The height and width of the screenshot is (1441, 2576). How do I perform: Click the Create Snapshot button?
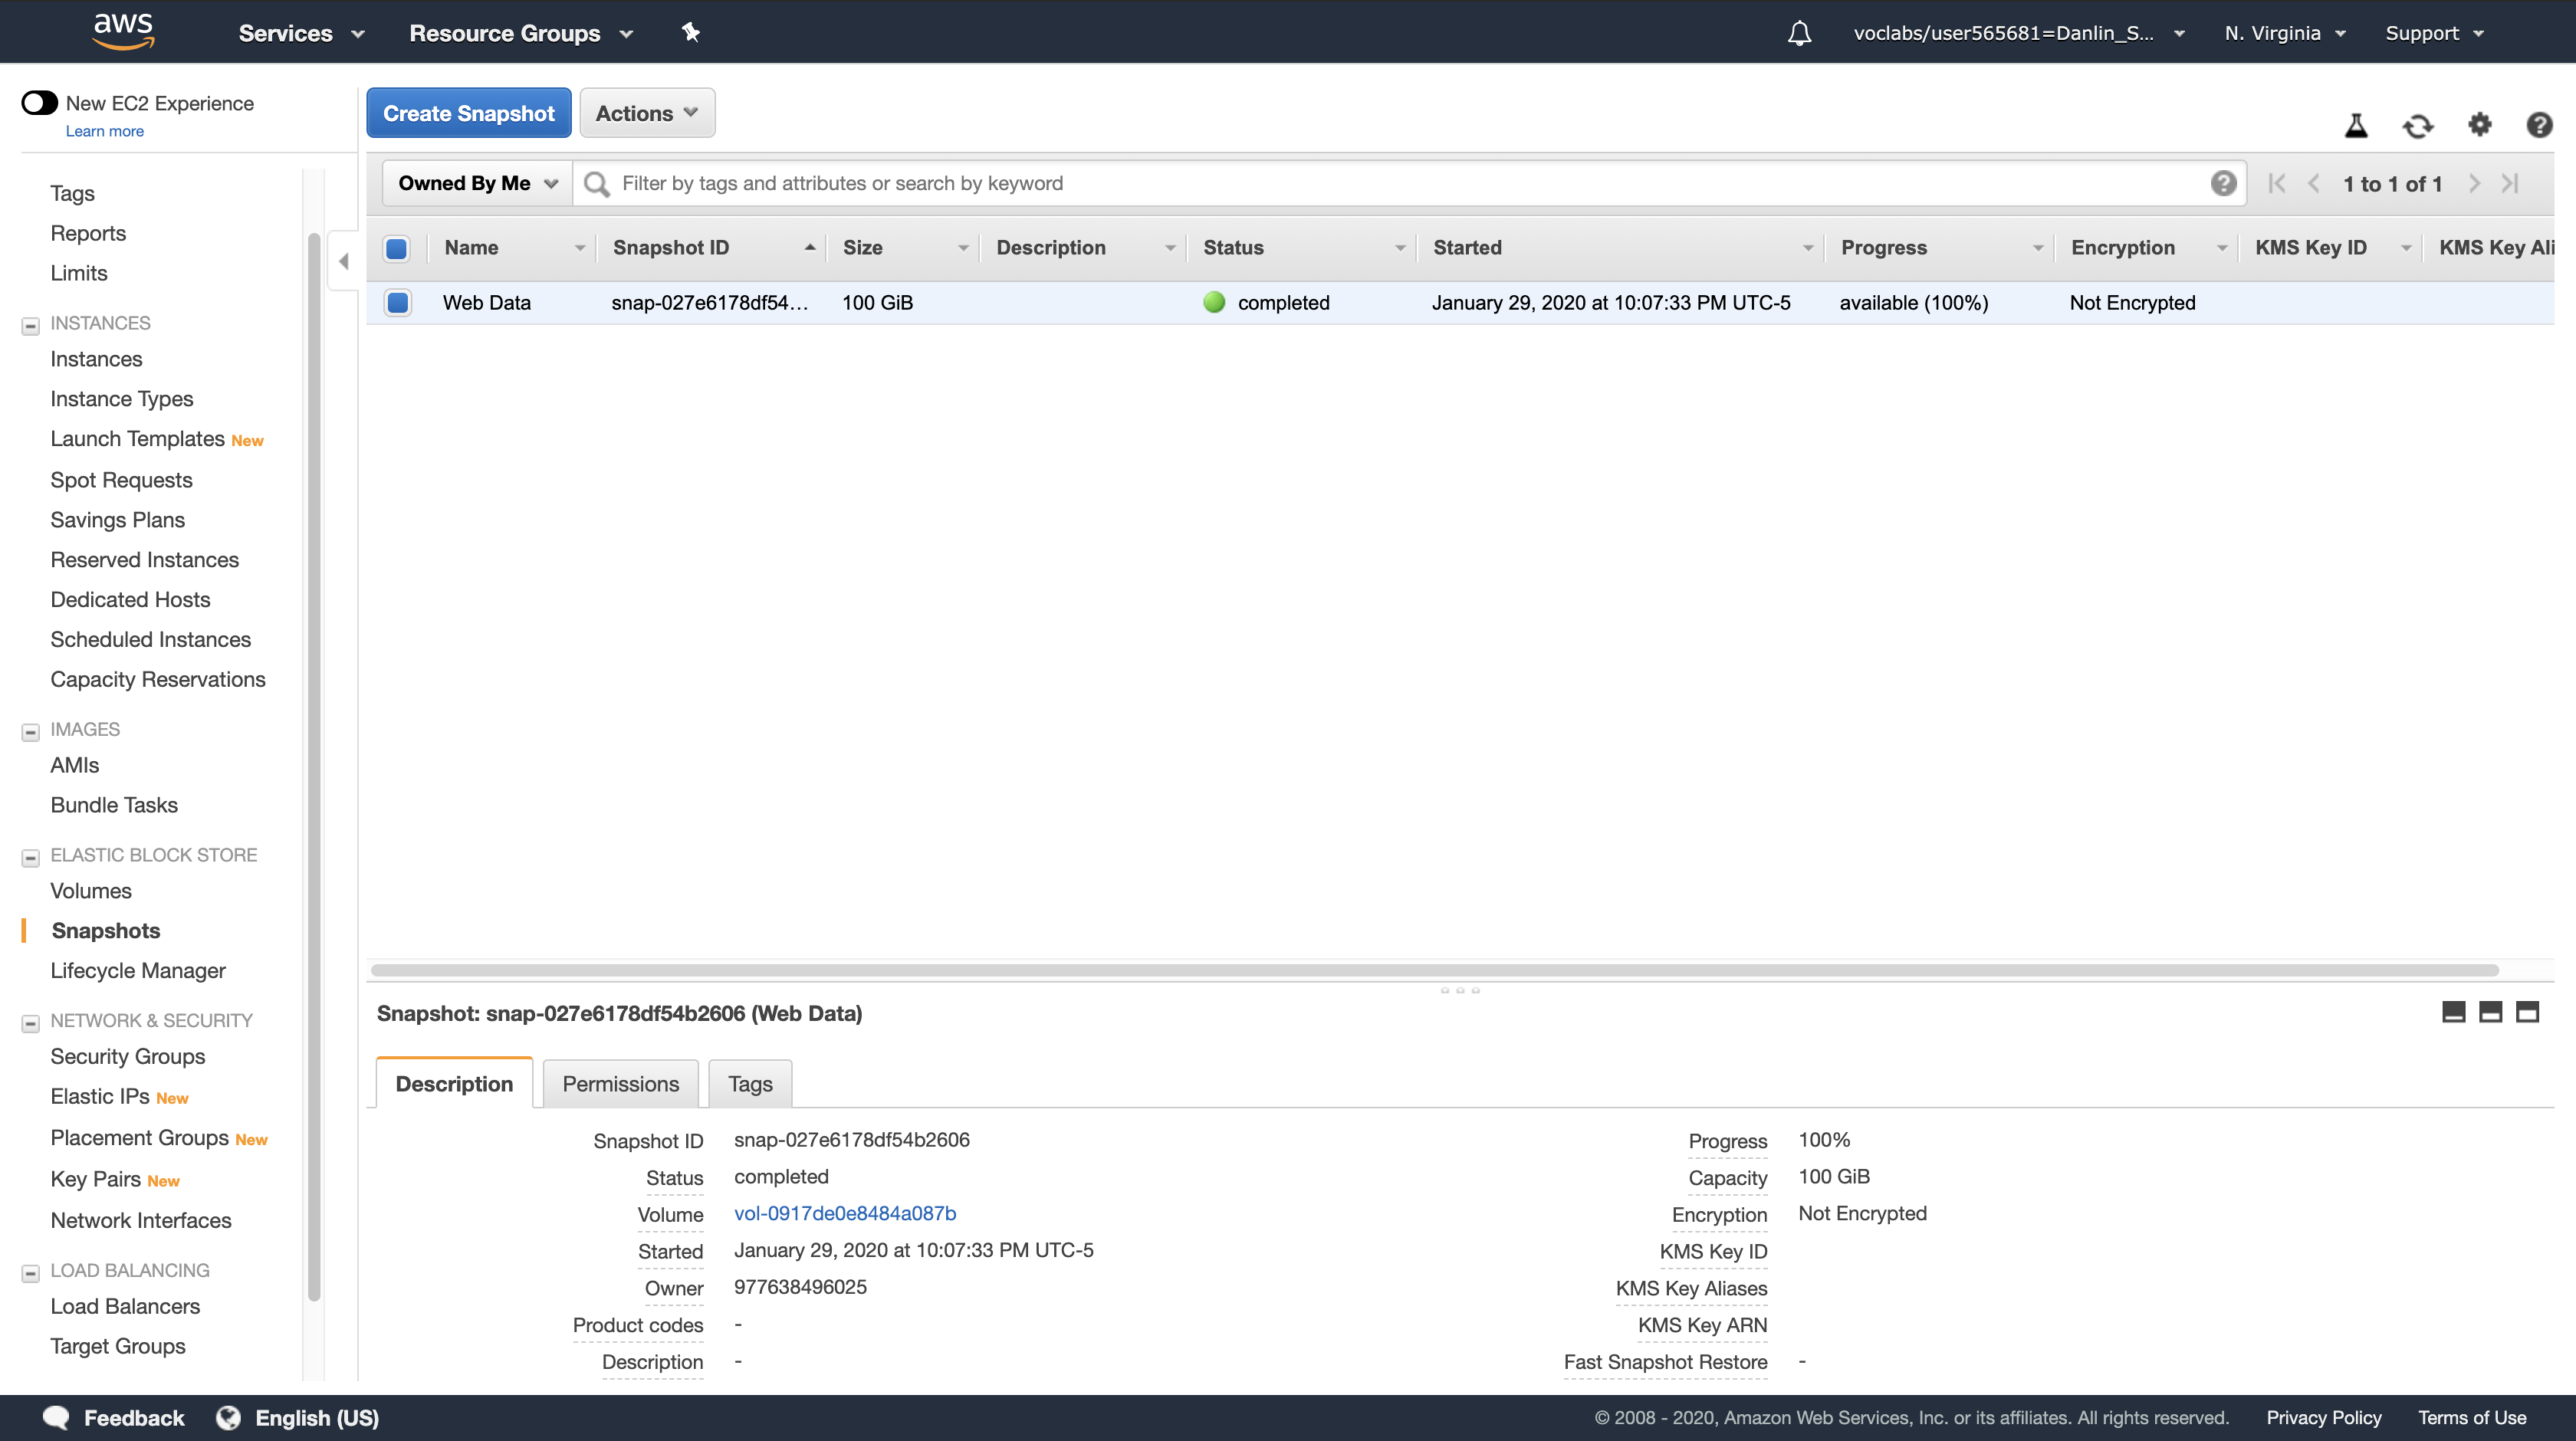tap(468, 113)
